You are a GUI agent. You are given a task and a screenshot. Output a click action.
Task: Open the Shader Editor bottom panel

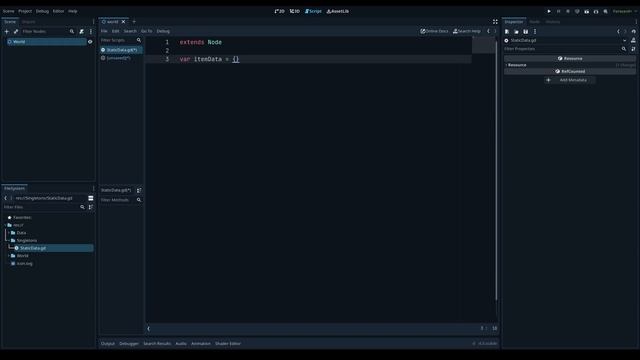pyautogui.click(x=228, y=344)
